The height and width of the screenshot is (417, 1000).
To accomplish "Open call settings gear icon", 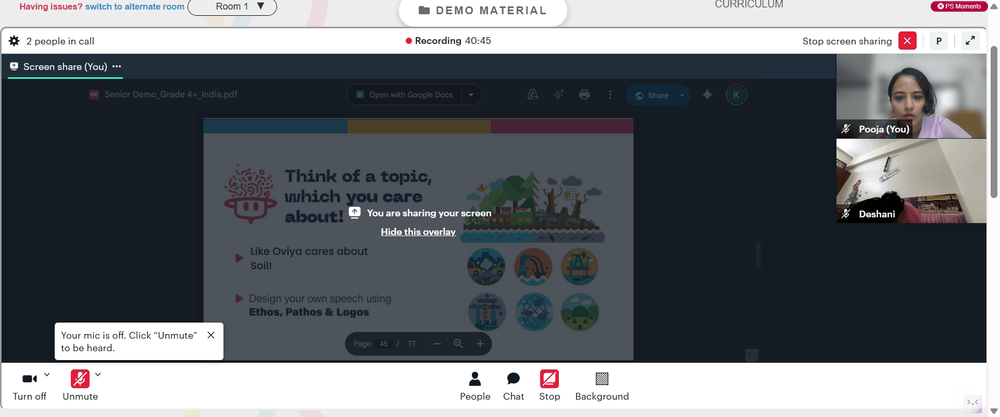I will (x=14, y=41).
